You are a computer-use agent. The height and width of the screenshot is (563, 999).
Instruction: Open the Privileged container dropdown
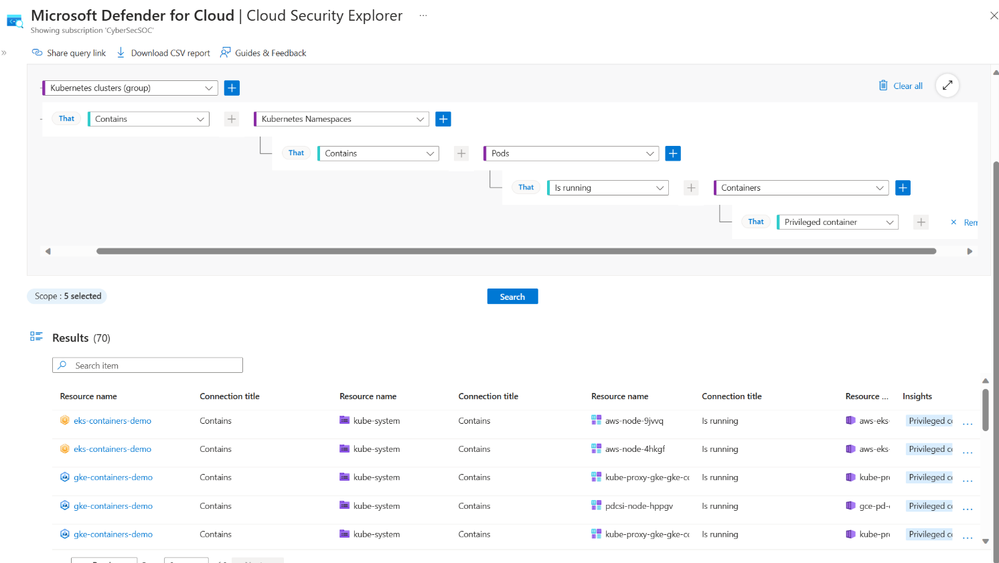tap(838, 222)
